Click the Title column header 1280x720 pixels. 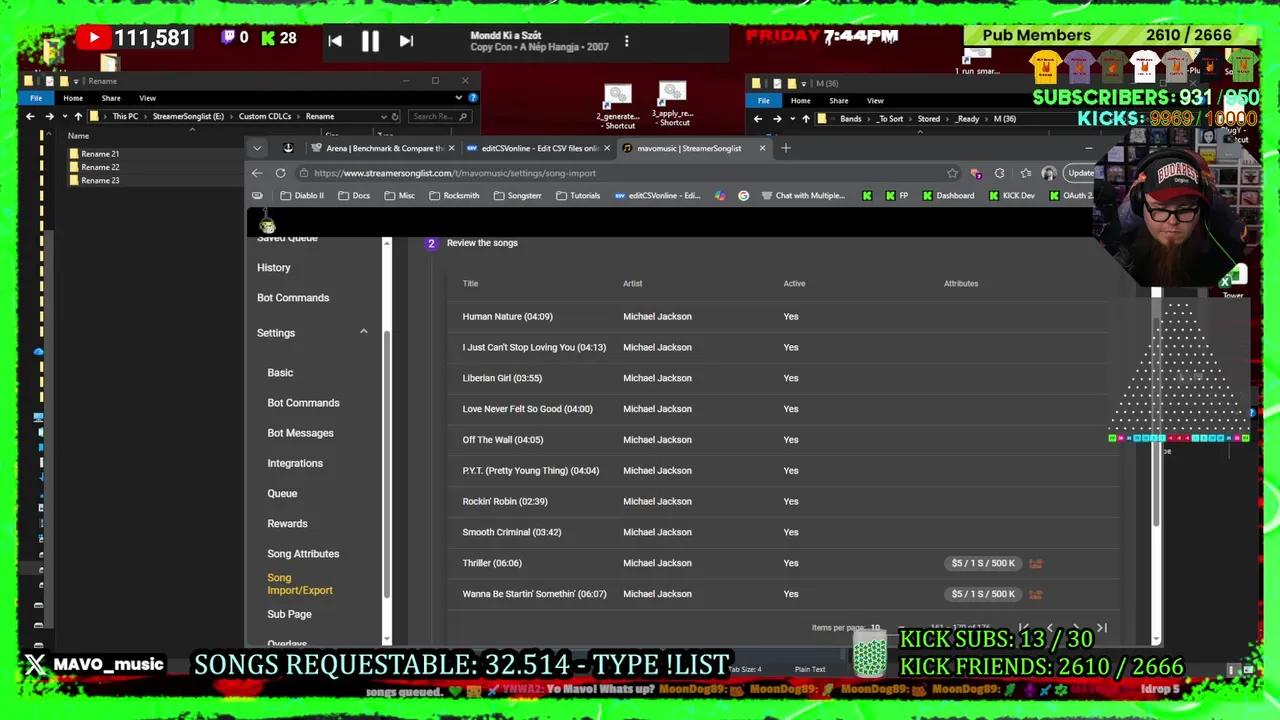(x=470, y=283)
